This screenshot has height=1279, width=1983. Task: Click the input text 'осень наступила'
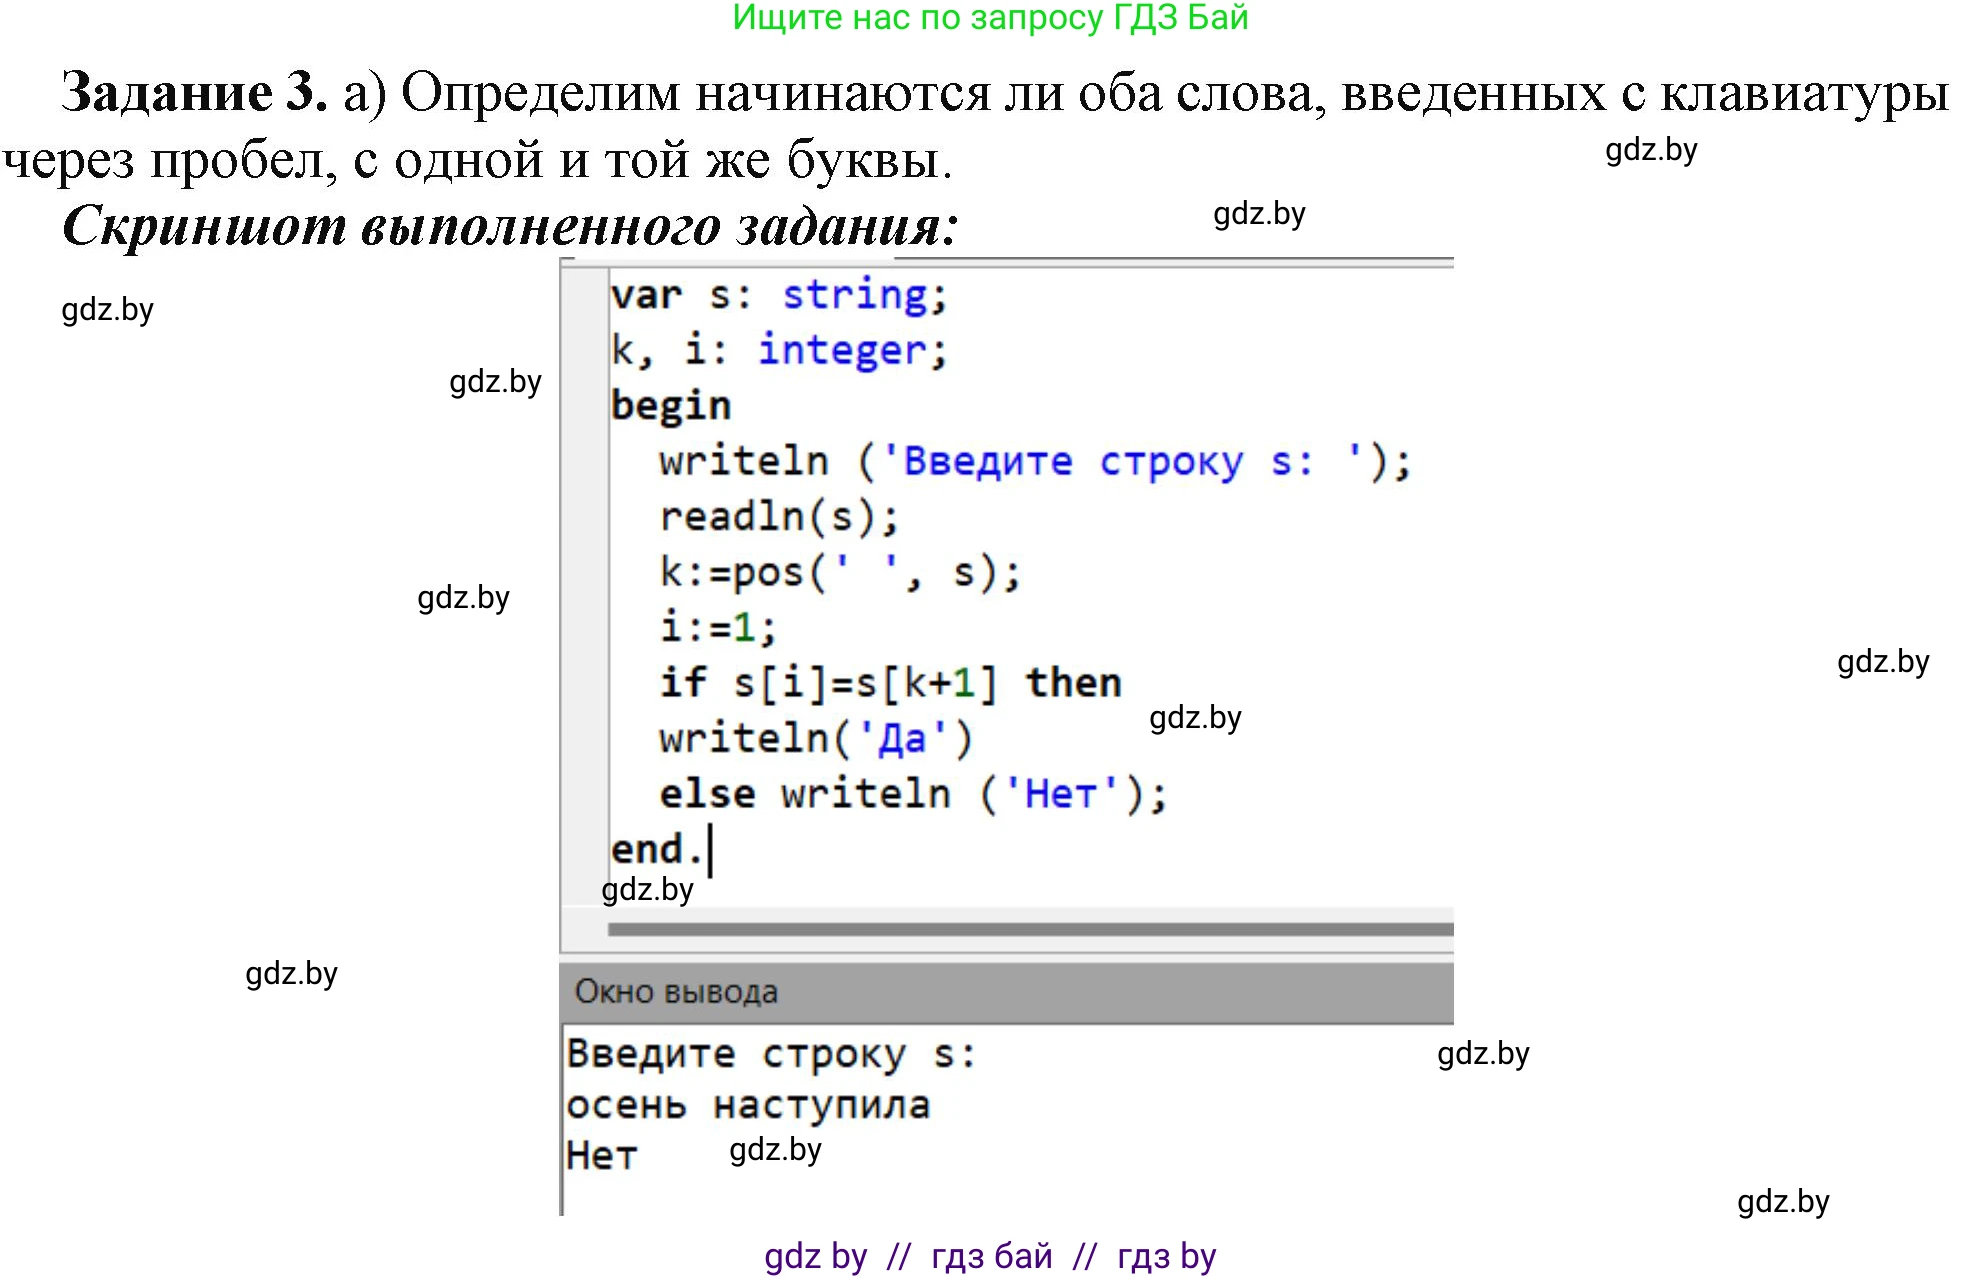tap(748, 1104)
